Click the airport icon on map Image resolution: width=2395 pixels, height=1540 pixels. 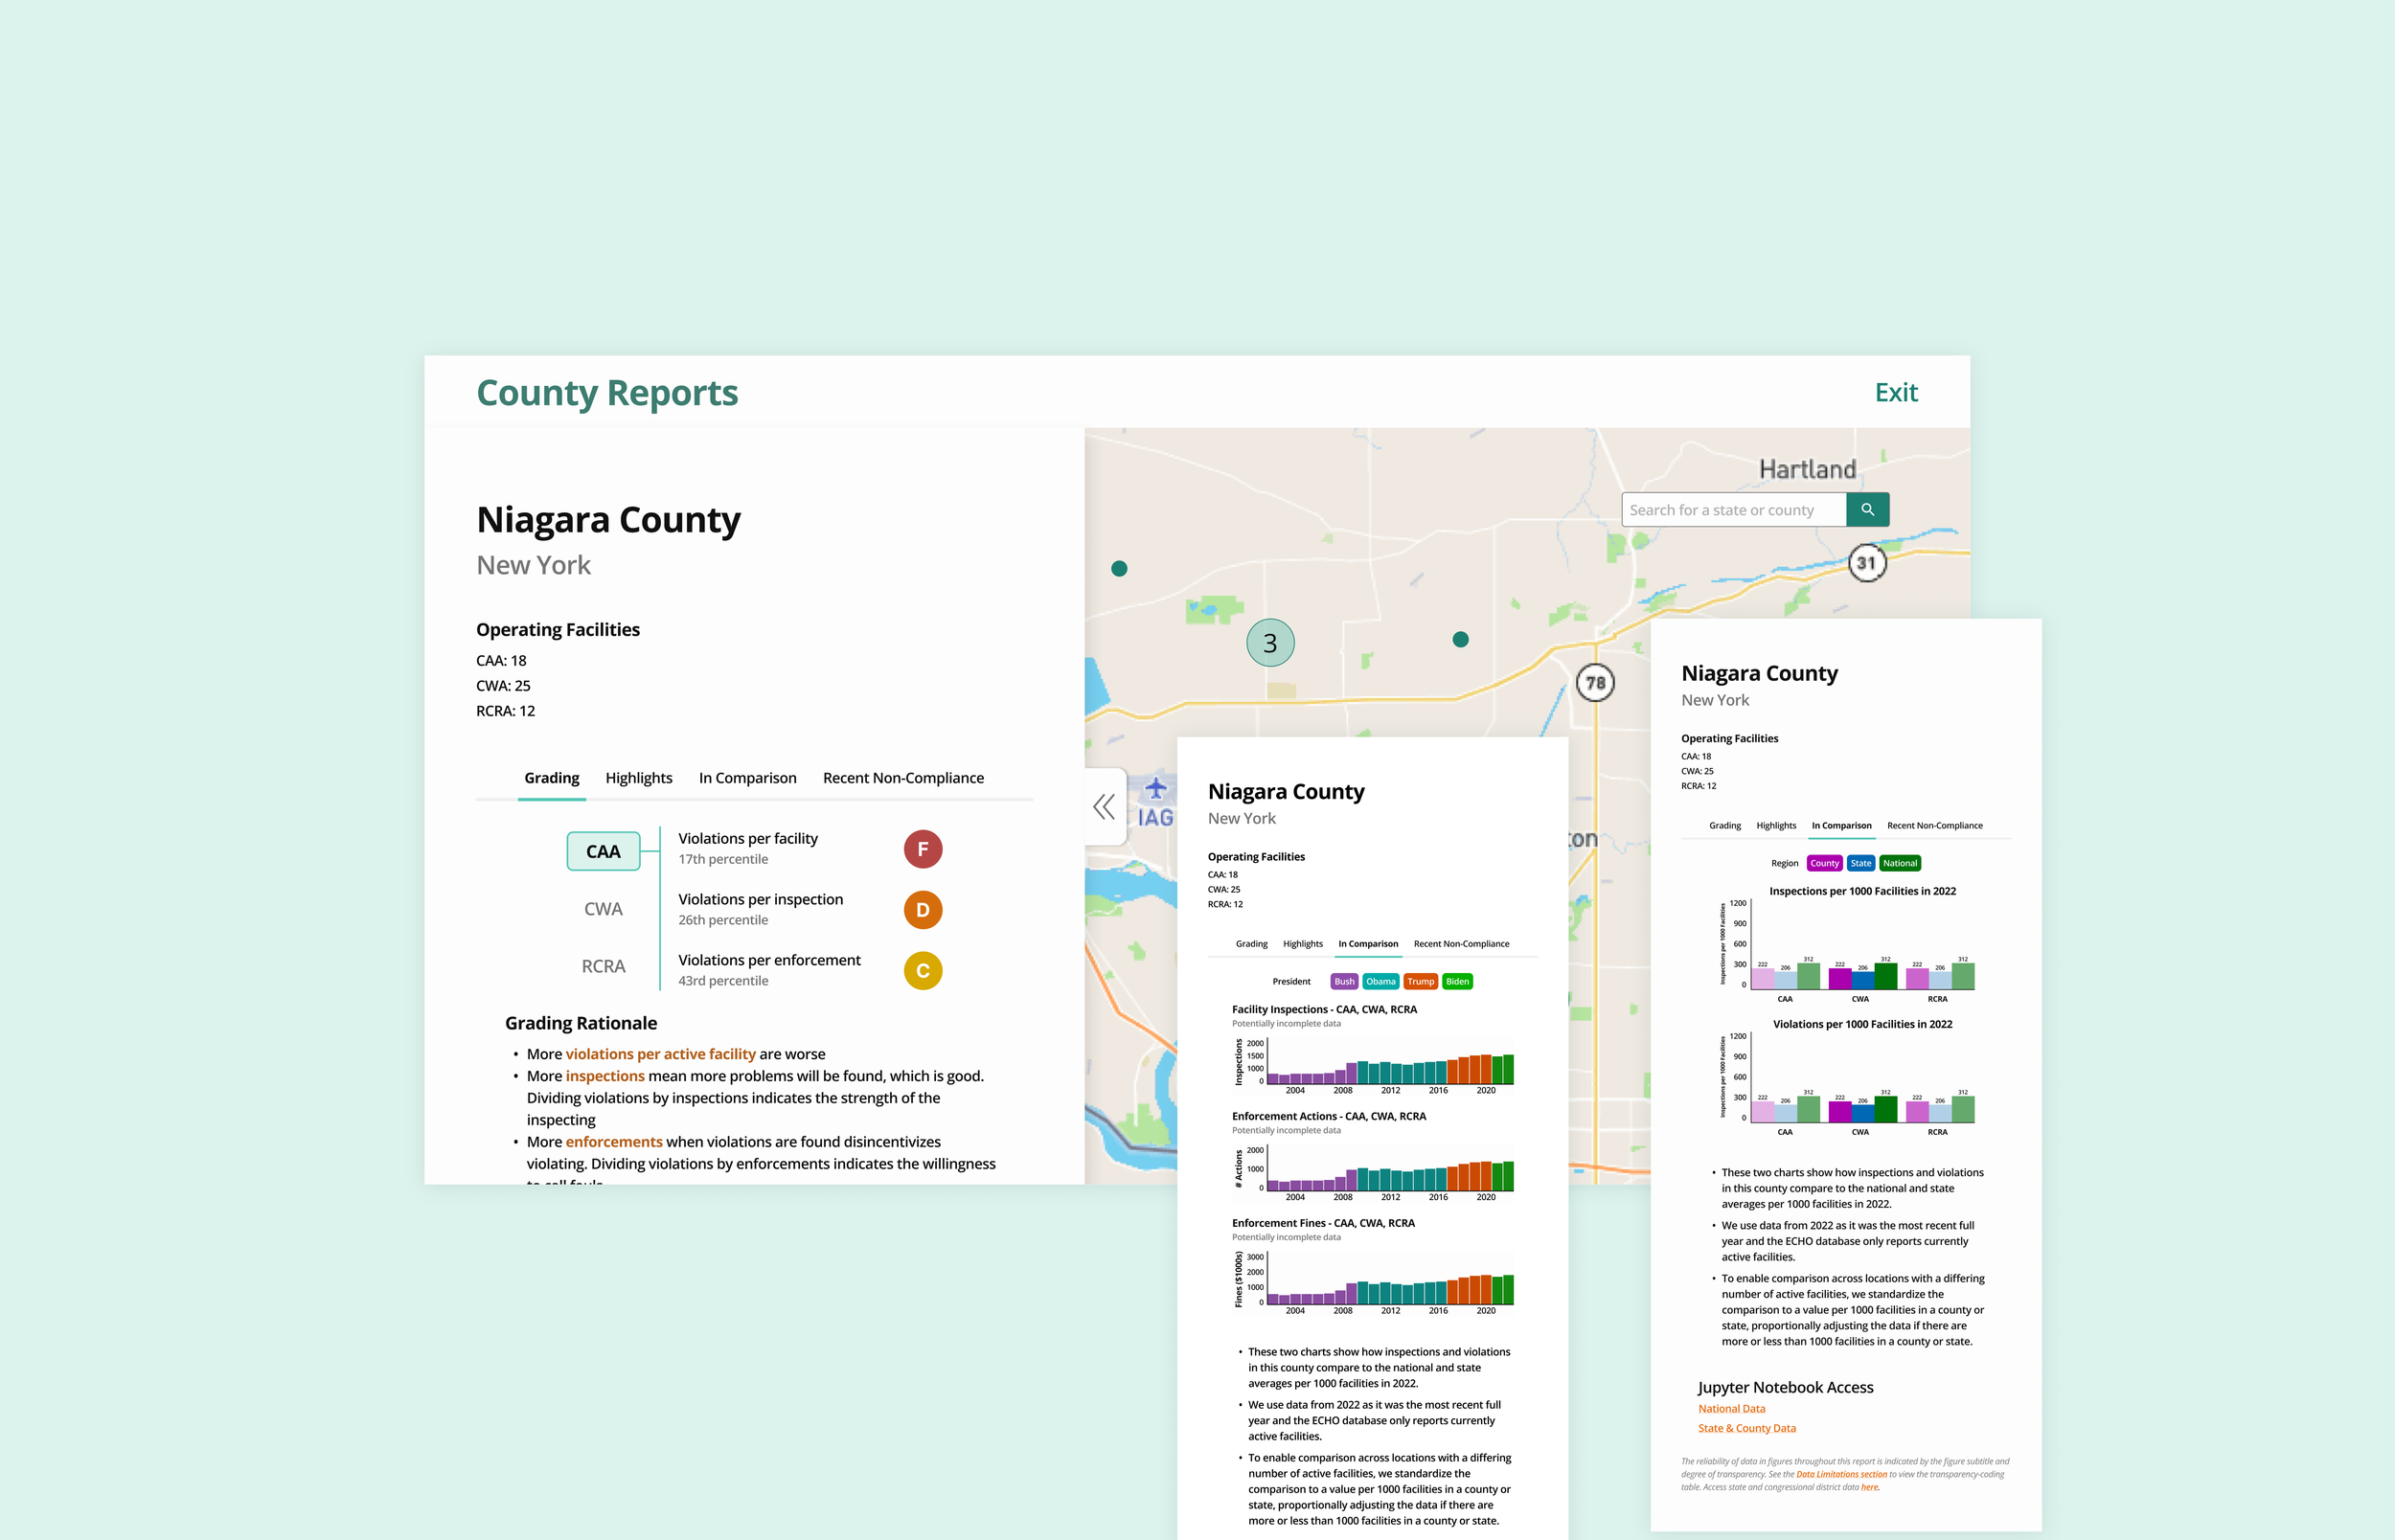click(x=1155, y=790)
